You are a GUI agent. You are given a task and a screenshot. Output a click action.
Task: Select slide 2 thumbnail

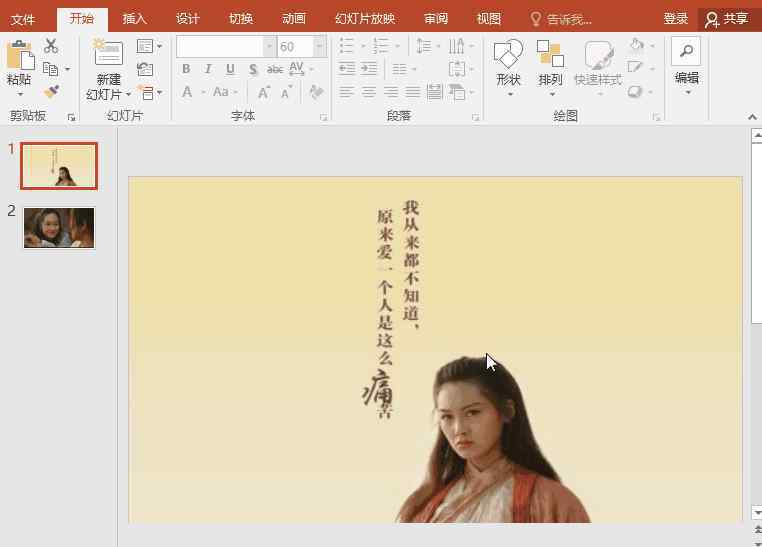pyautogui.click(x=59, y=228)
